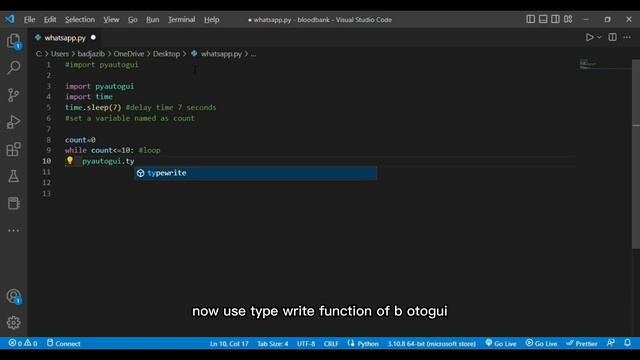Screen dimensions: 640x360
Task: Click the editor vertical scrollbar
Action: [636, 154]
